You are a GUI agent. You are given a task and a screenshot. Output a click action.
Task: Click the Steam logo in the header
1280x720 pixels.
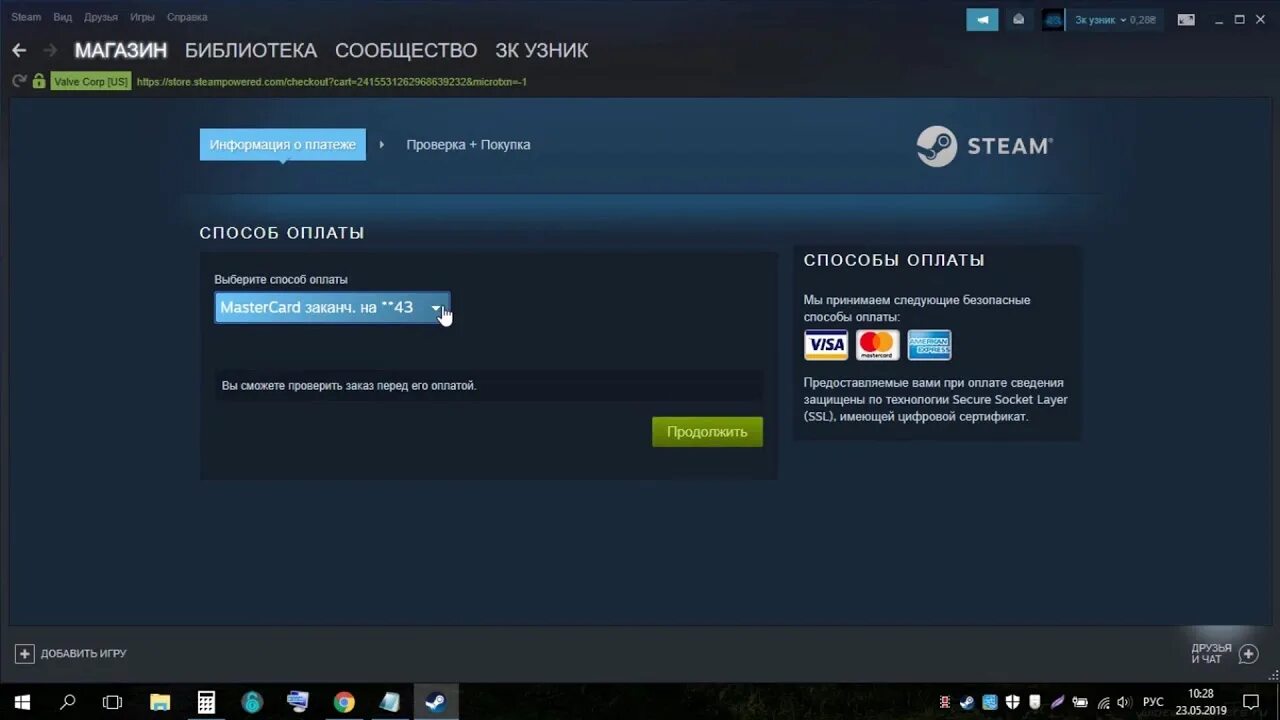pyautogui.click(x=985, y=146)
